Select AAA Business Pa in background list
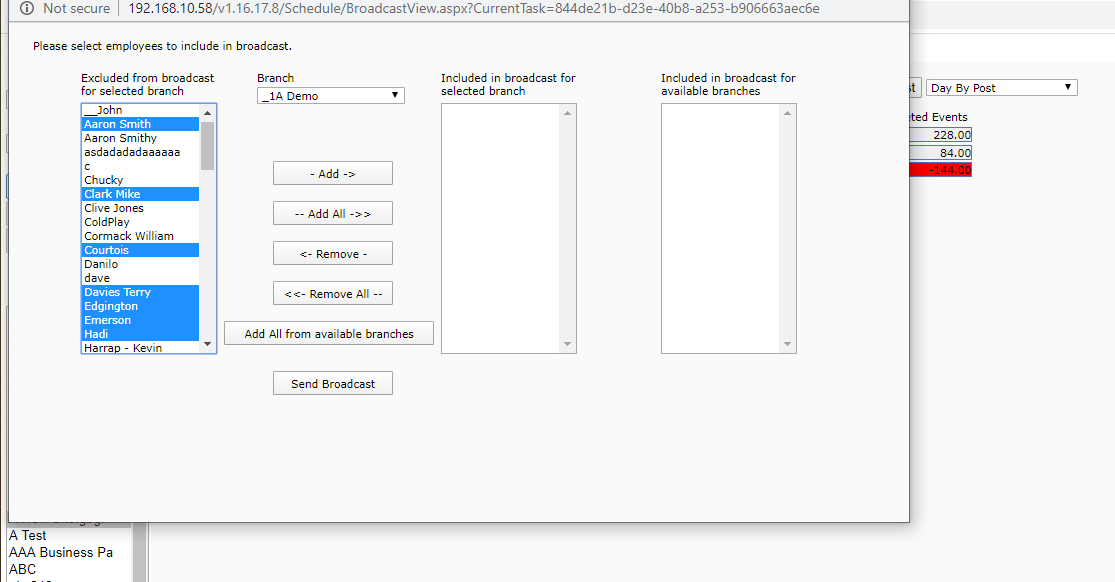The width and height of the screenshot is (1115, 582). coord(61,552)
